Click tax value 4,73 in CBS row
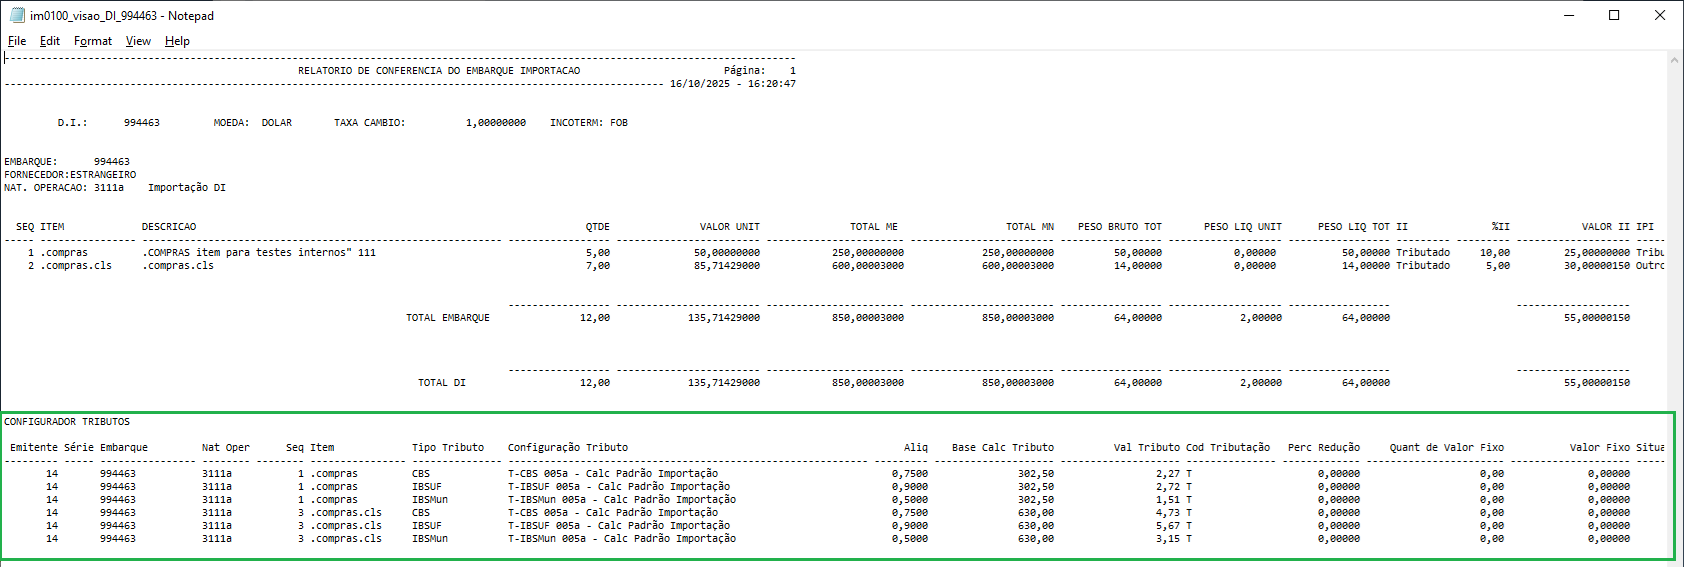The width and height of the screenshot is (1686, 567). pyautogui.click(x=1168, y=513)
